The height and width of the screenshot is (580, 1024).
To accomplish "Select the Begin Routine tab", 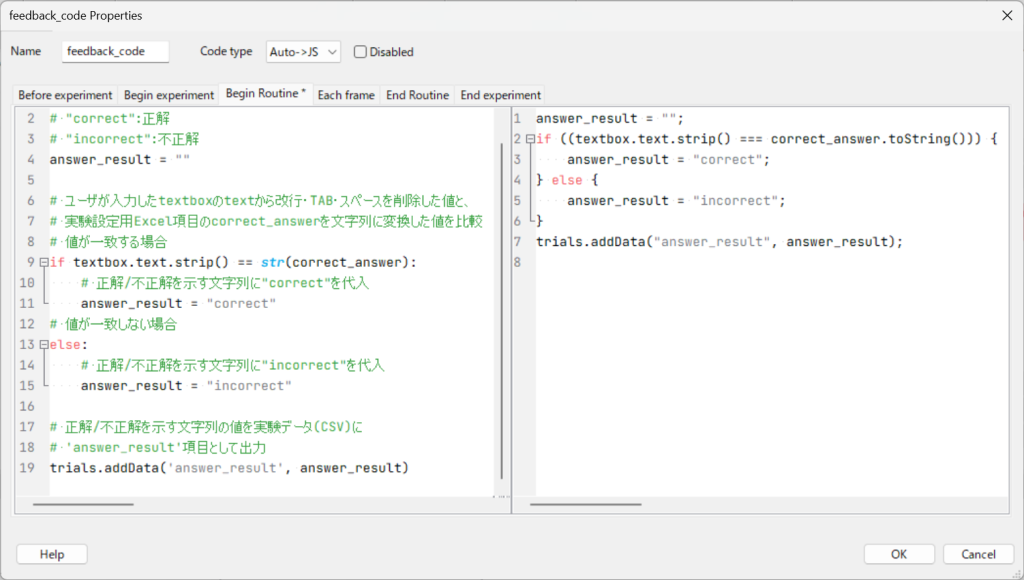I will (266, 94).
